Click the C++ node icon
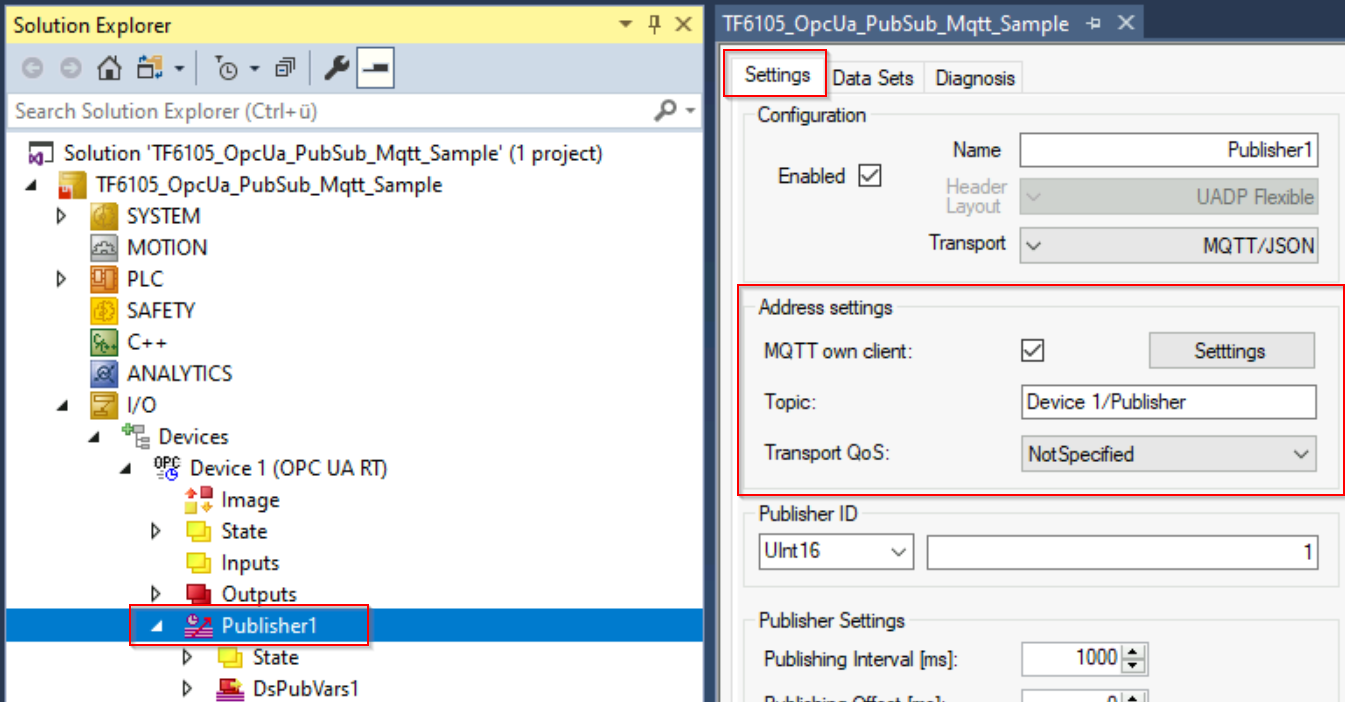Viewport: 1345px width, 702px height. coord(104,342)
